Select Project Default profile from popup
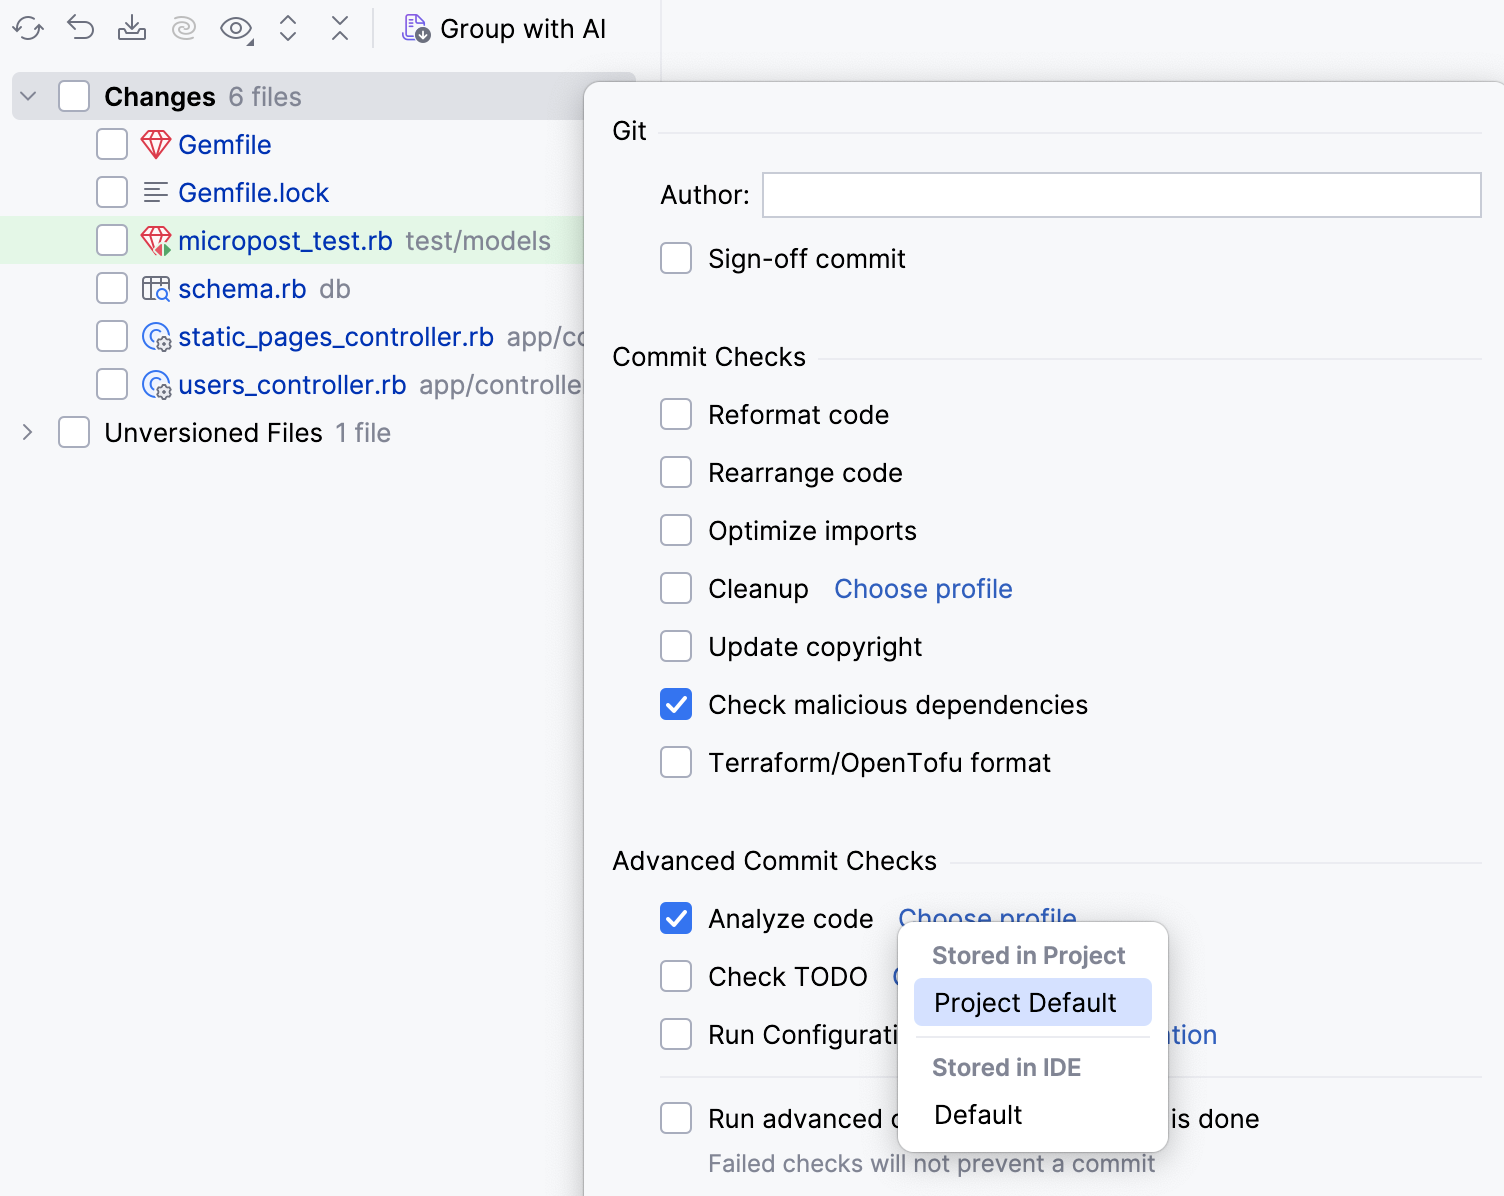 [x=1025, y=1003]
